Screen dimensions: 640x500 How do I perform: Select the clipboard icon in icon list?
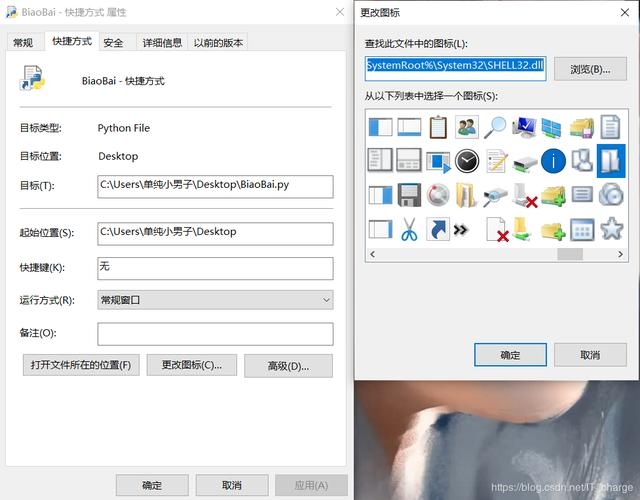pyautogui.click(x=438, y=127)
